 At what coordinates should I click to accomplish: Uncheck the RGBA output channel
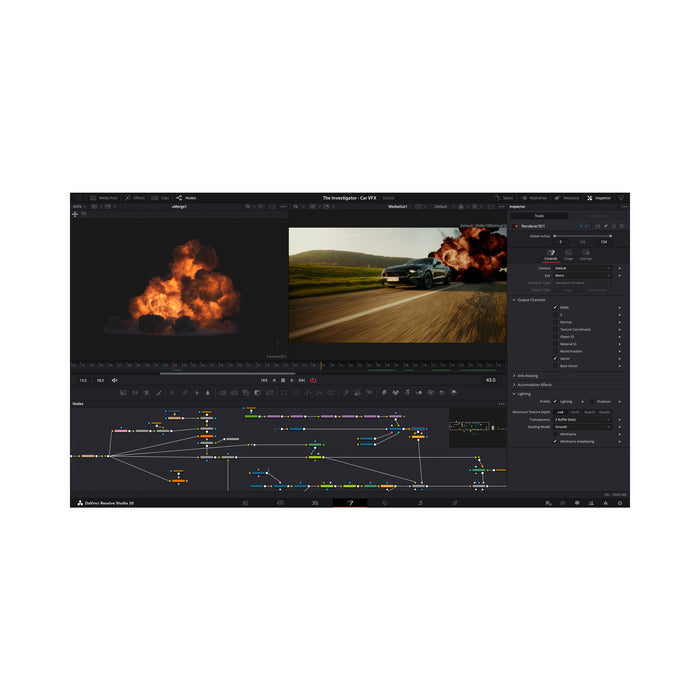[x=556, y=307]
